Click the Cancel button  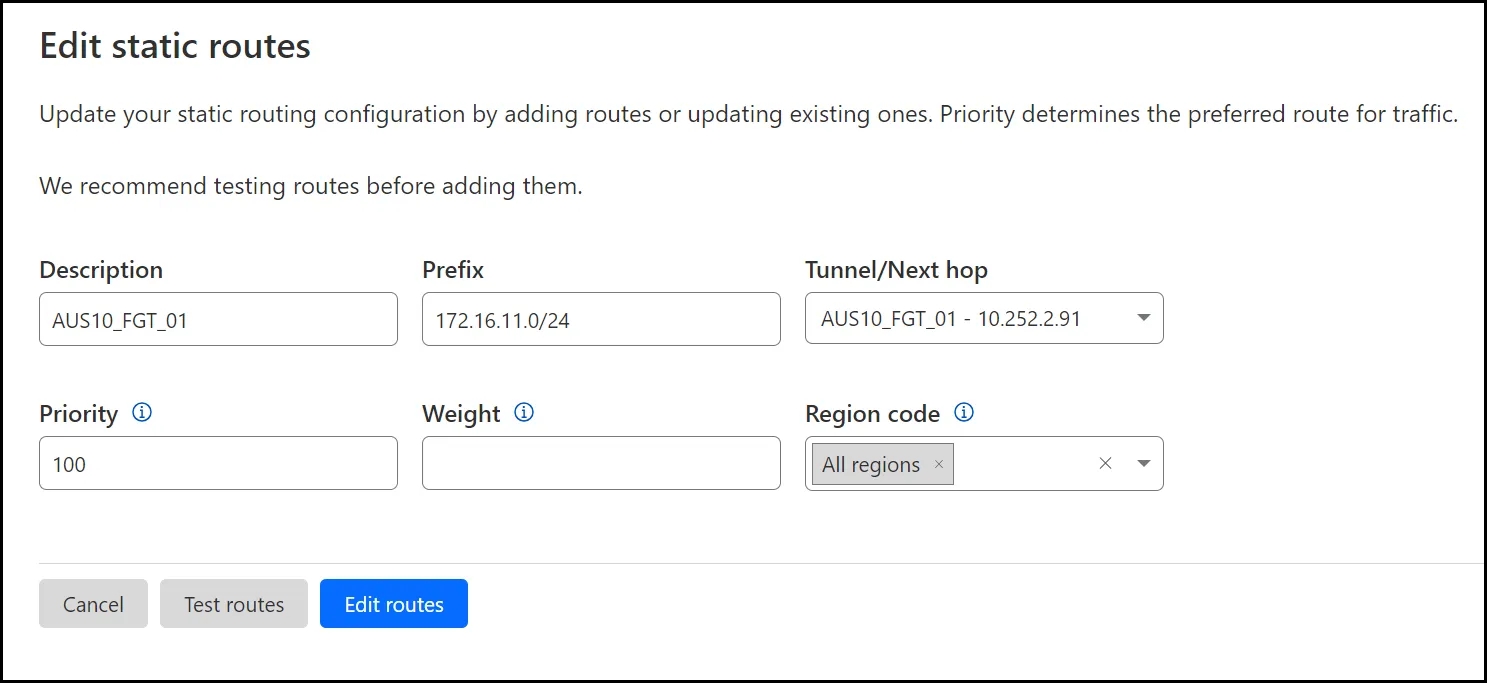93,603
